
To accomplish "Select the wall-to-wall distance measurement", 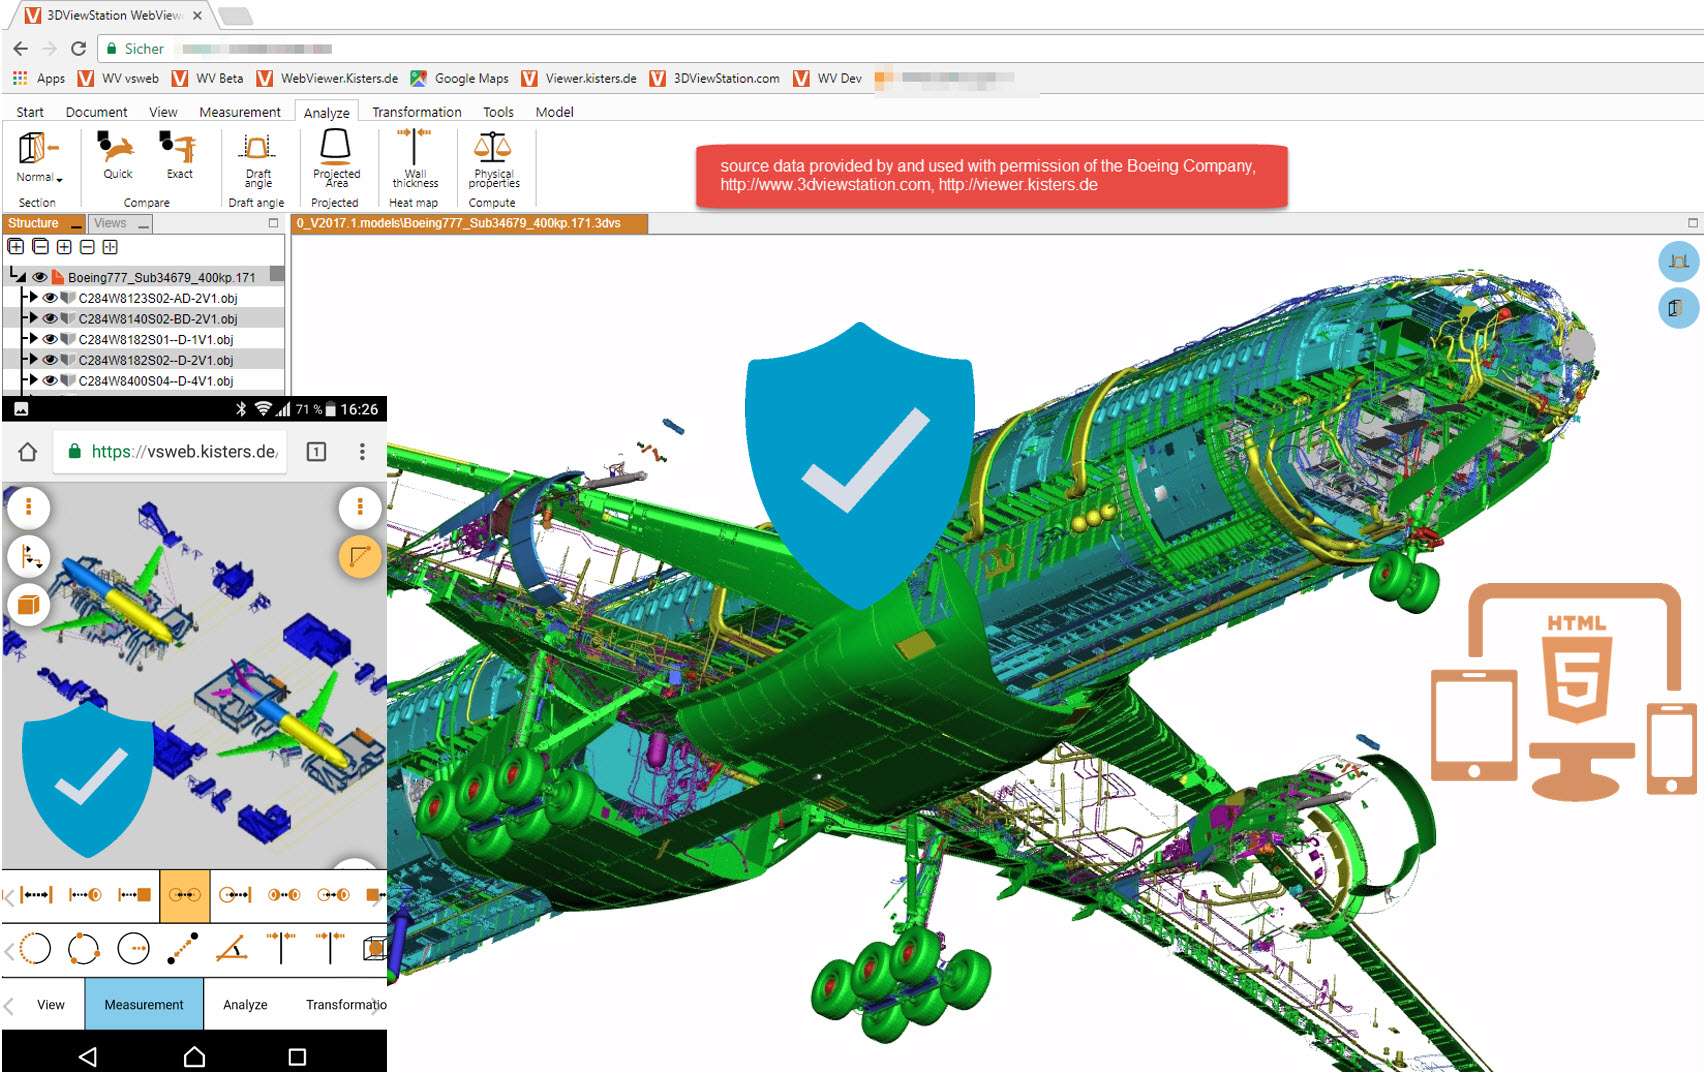I will [x=36, y=894].
